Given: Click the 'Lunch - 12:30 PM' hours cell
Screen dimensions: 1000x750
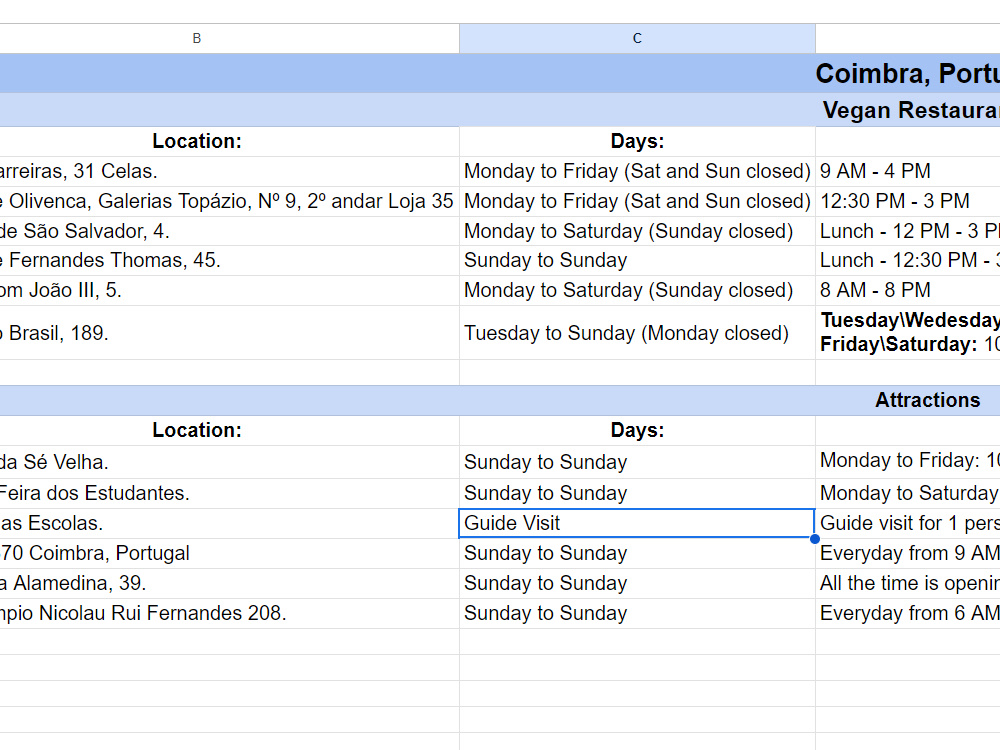Looking at the screenshot, I should [x=908, y=260].
